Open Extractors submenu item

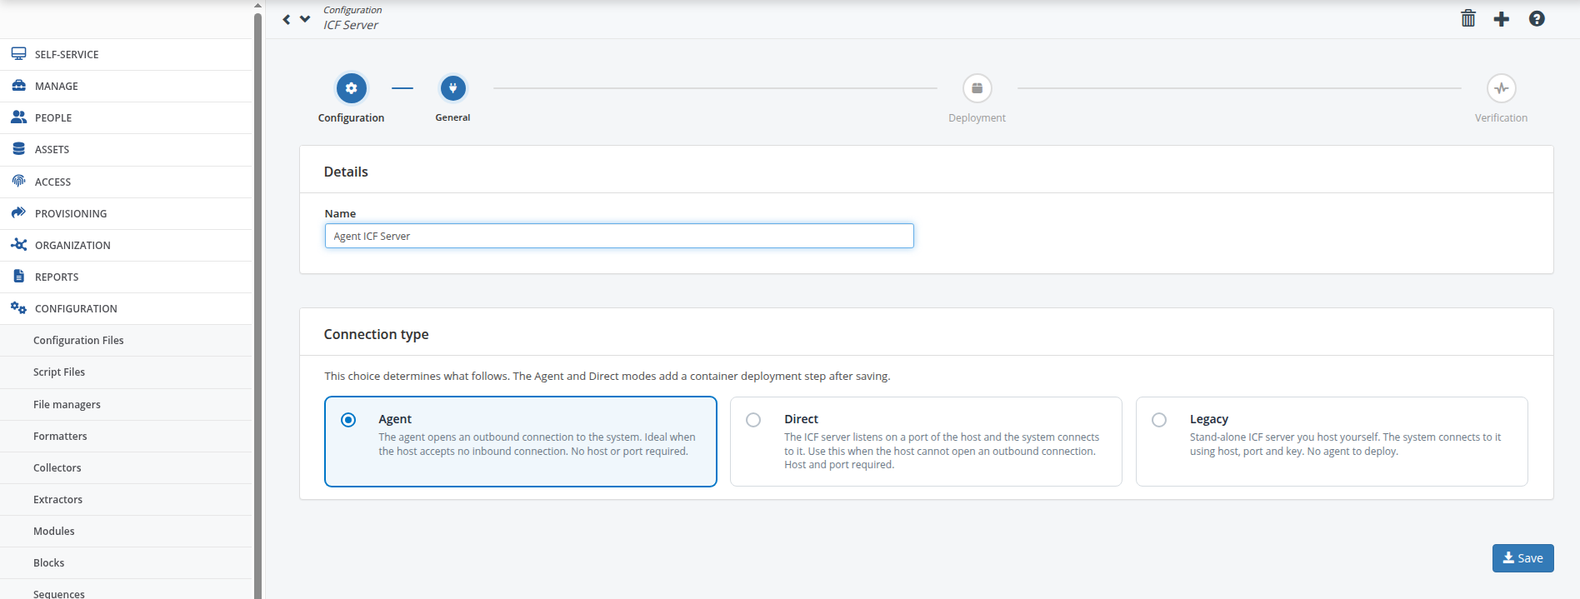click(x=58, y=499)
